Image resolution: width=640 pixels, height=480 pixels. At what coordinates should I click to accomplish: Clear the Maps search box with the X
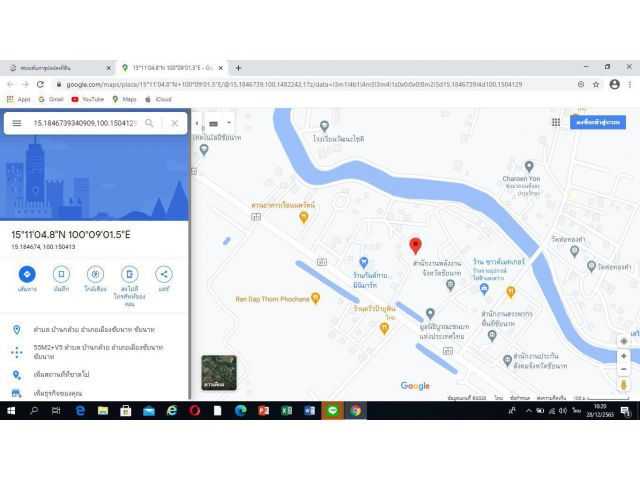175,123
